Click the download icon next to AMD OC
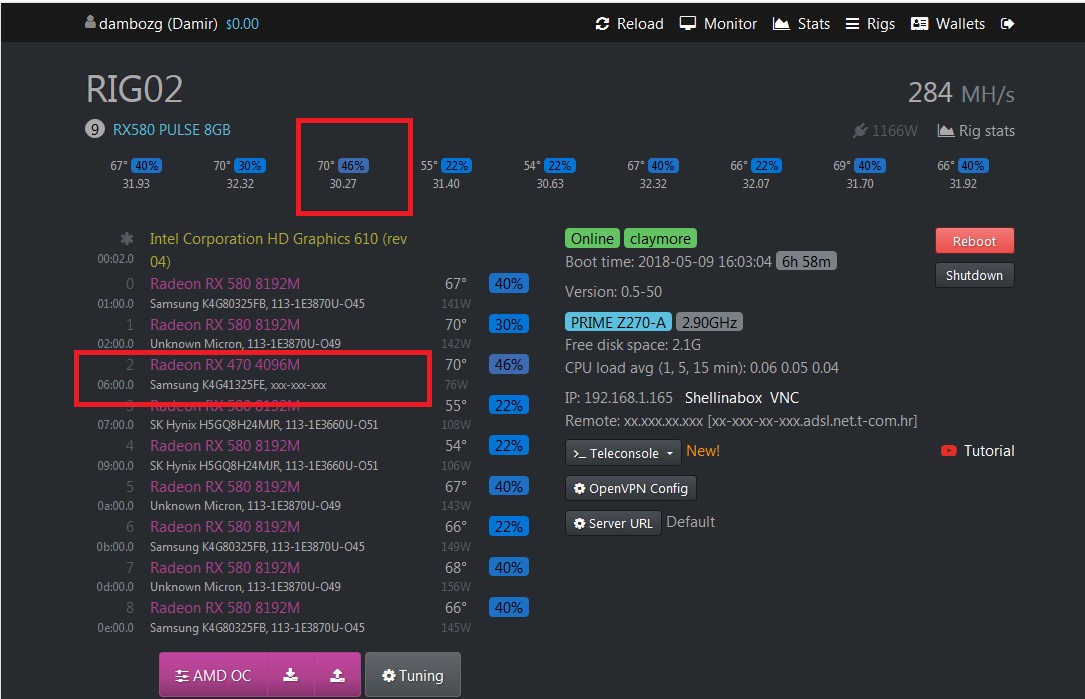This screenshot has width=1085, height=699. pos(290,675)
